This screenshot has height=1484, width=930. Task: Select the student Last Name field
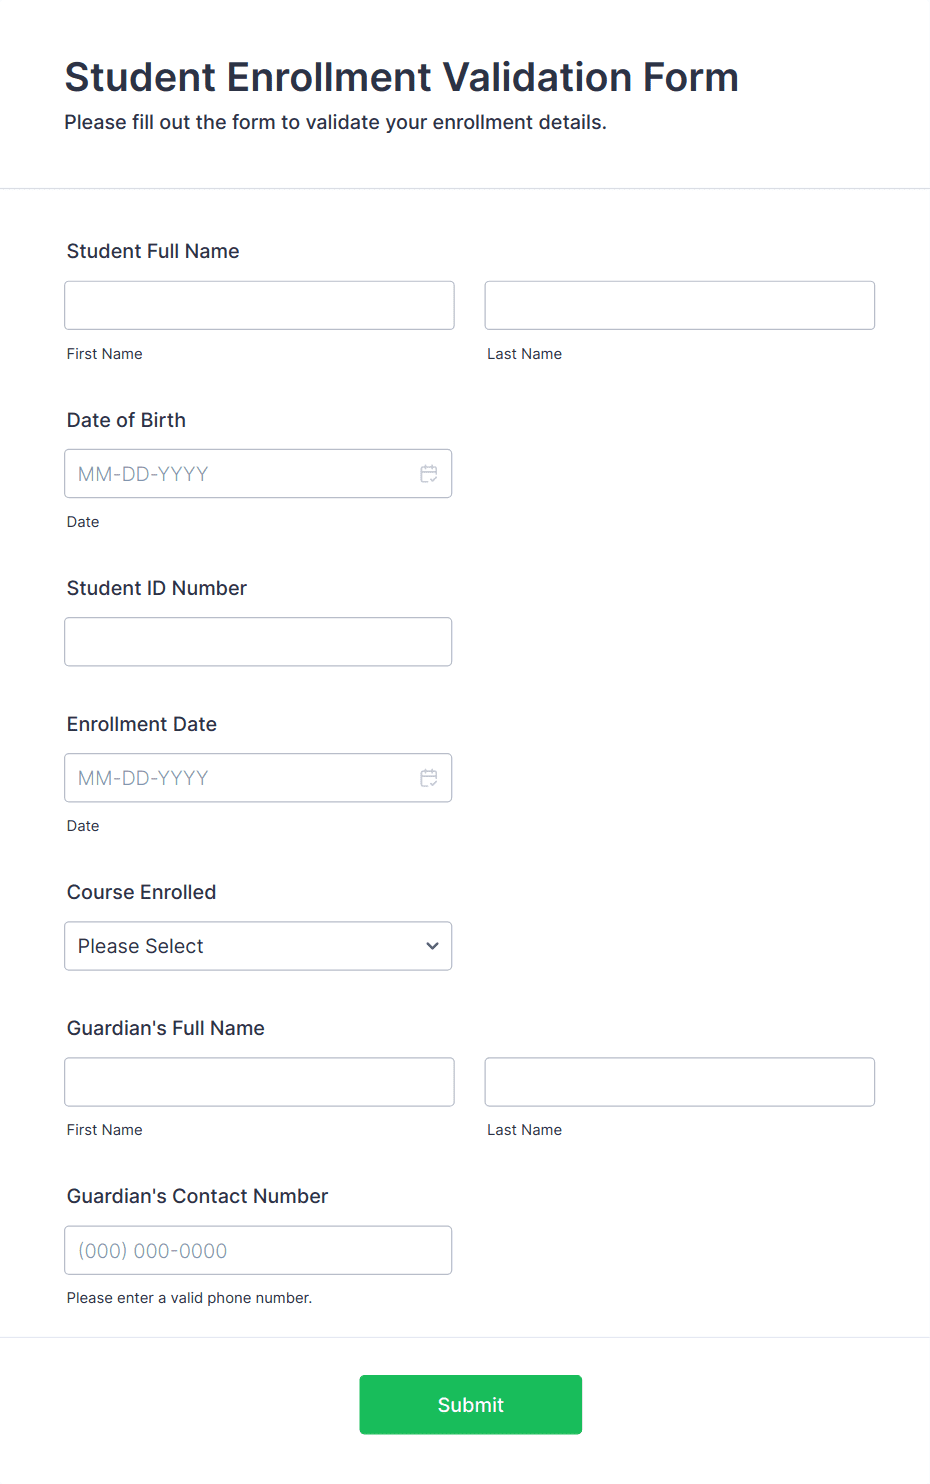[x=679, y=305]
